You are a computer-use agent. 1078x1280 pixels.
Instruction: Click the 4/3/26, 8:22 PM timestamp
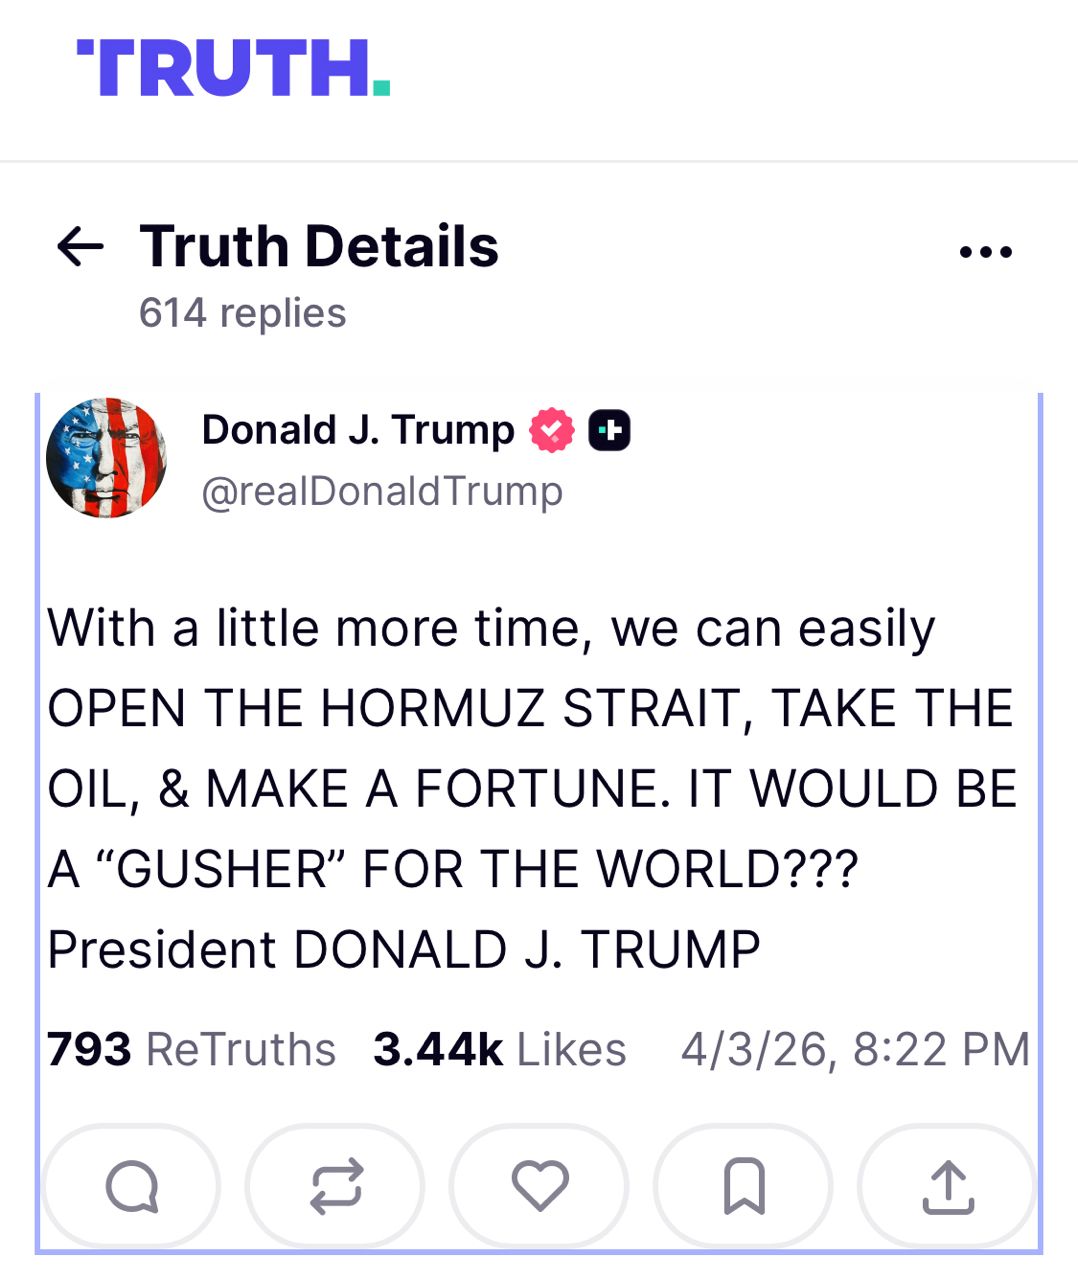coord(855,1050)
